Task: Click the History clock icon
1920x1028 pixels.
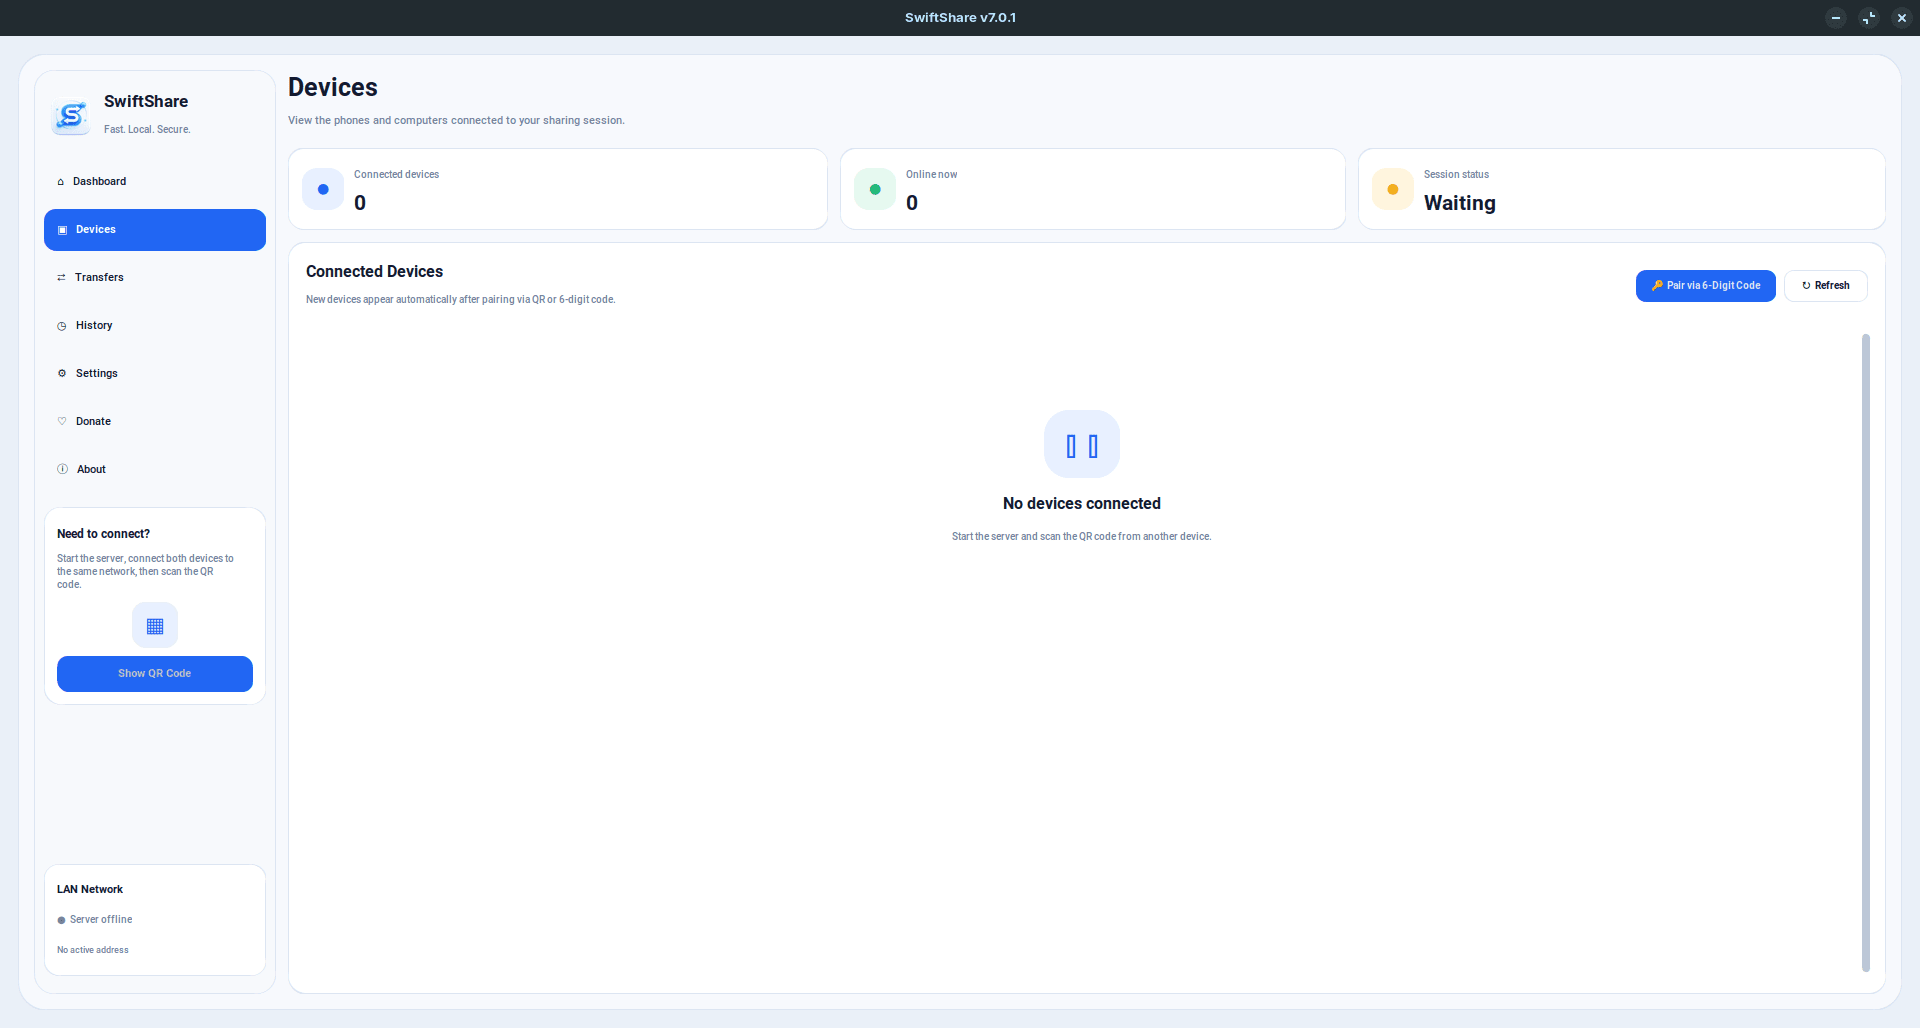Action: click(62, 326)
